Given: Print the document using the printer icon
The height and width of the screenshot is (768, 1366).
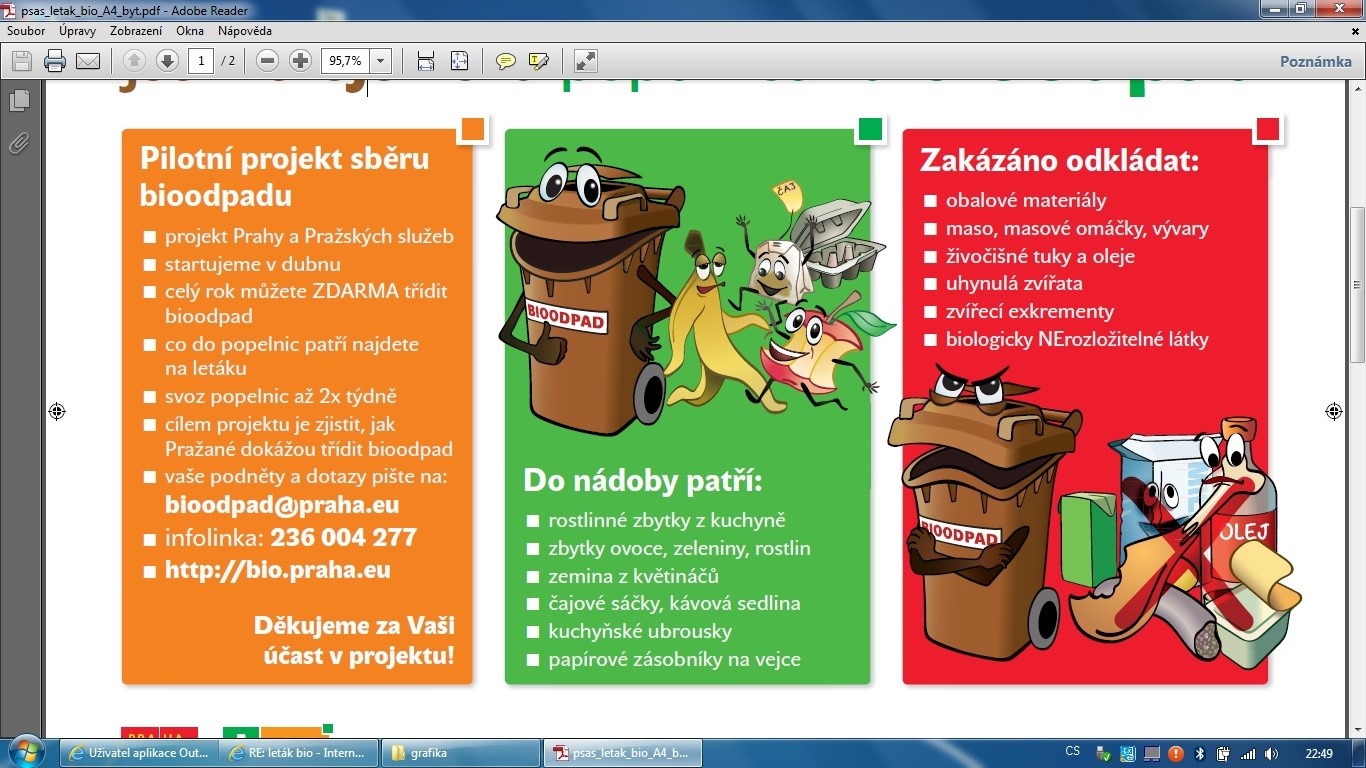Looking at the screenshot, I should (x=55, y=61).
